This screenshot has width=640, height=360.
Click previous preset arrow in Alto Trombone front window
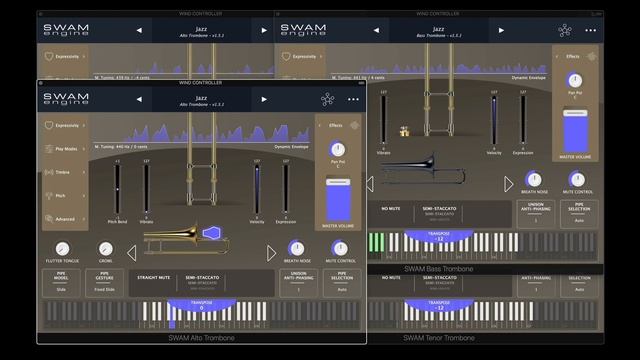139,99
